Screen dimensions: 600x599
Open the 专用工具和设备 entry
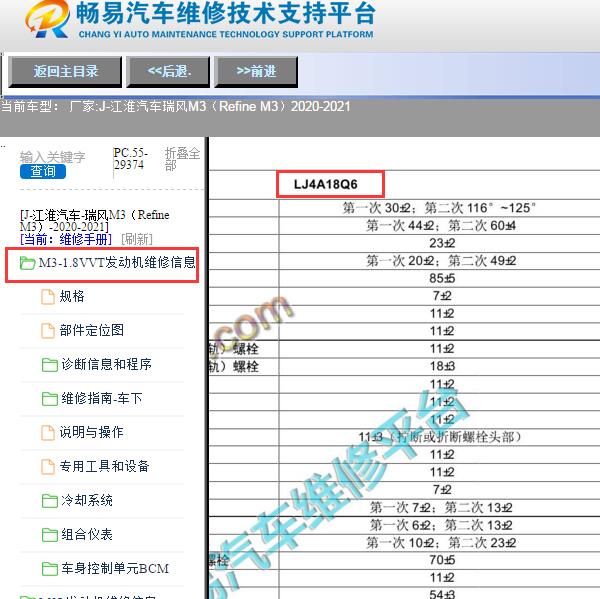pos(104,466)
